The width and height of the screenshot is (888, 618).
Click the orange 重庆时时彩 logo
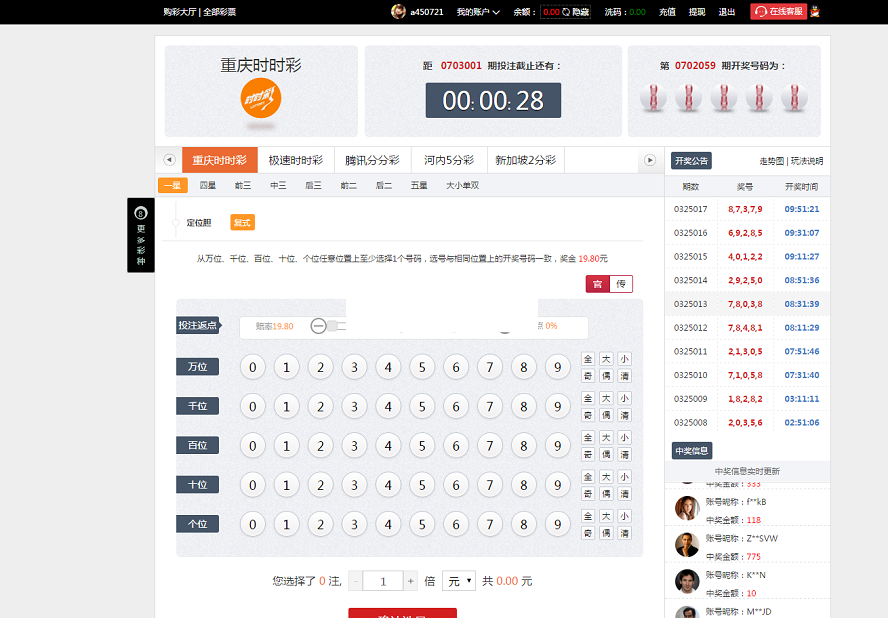261,98
